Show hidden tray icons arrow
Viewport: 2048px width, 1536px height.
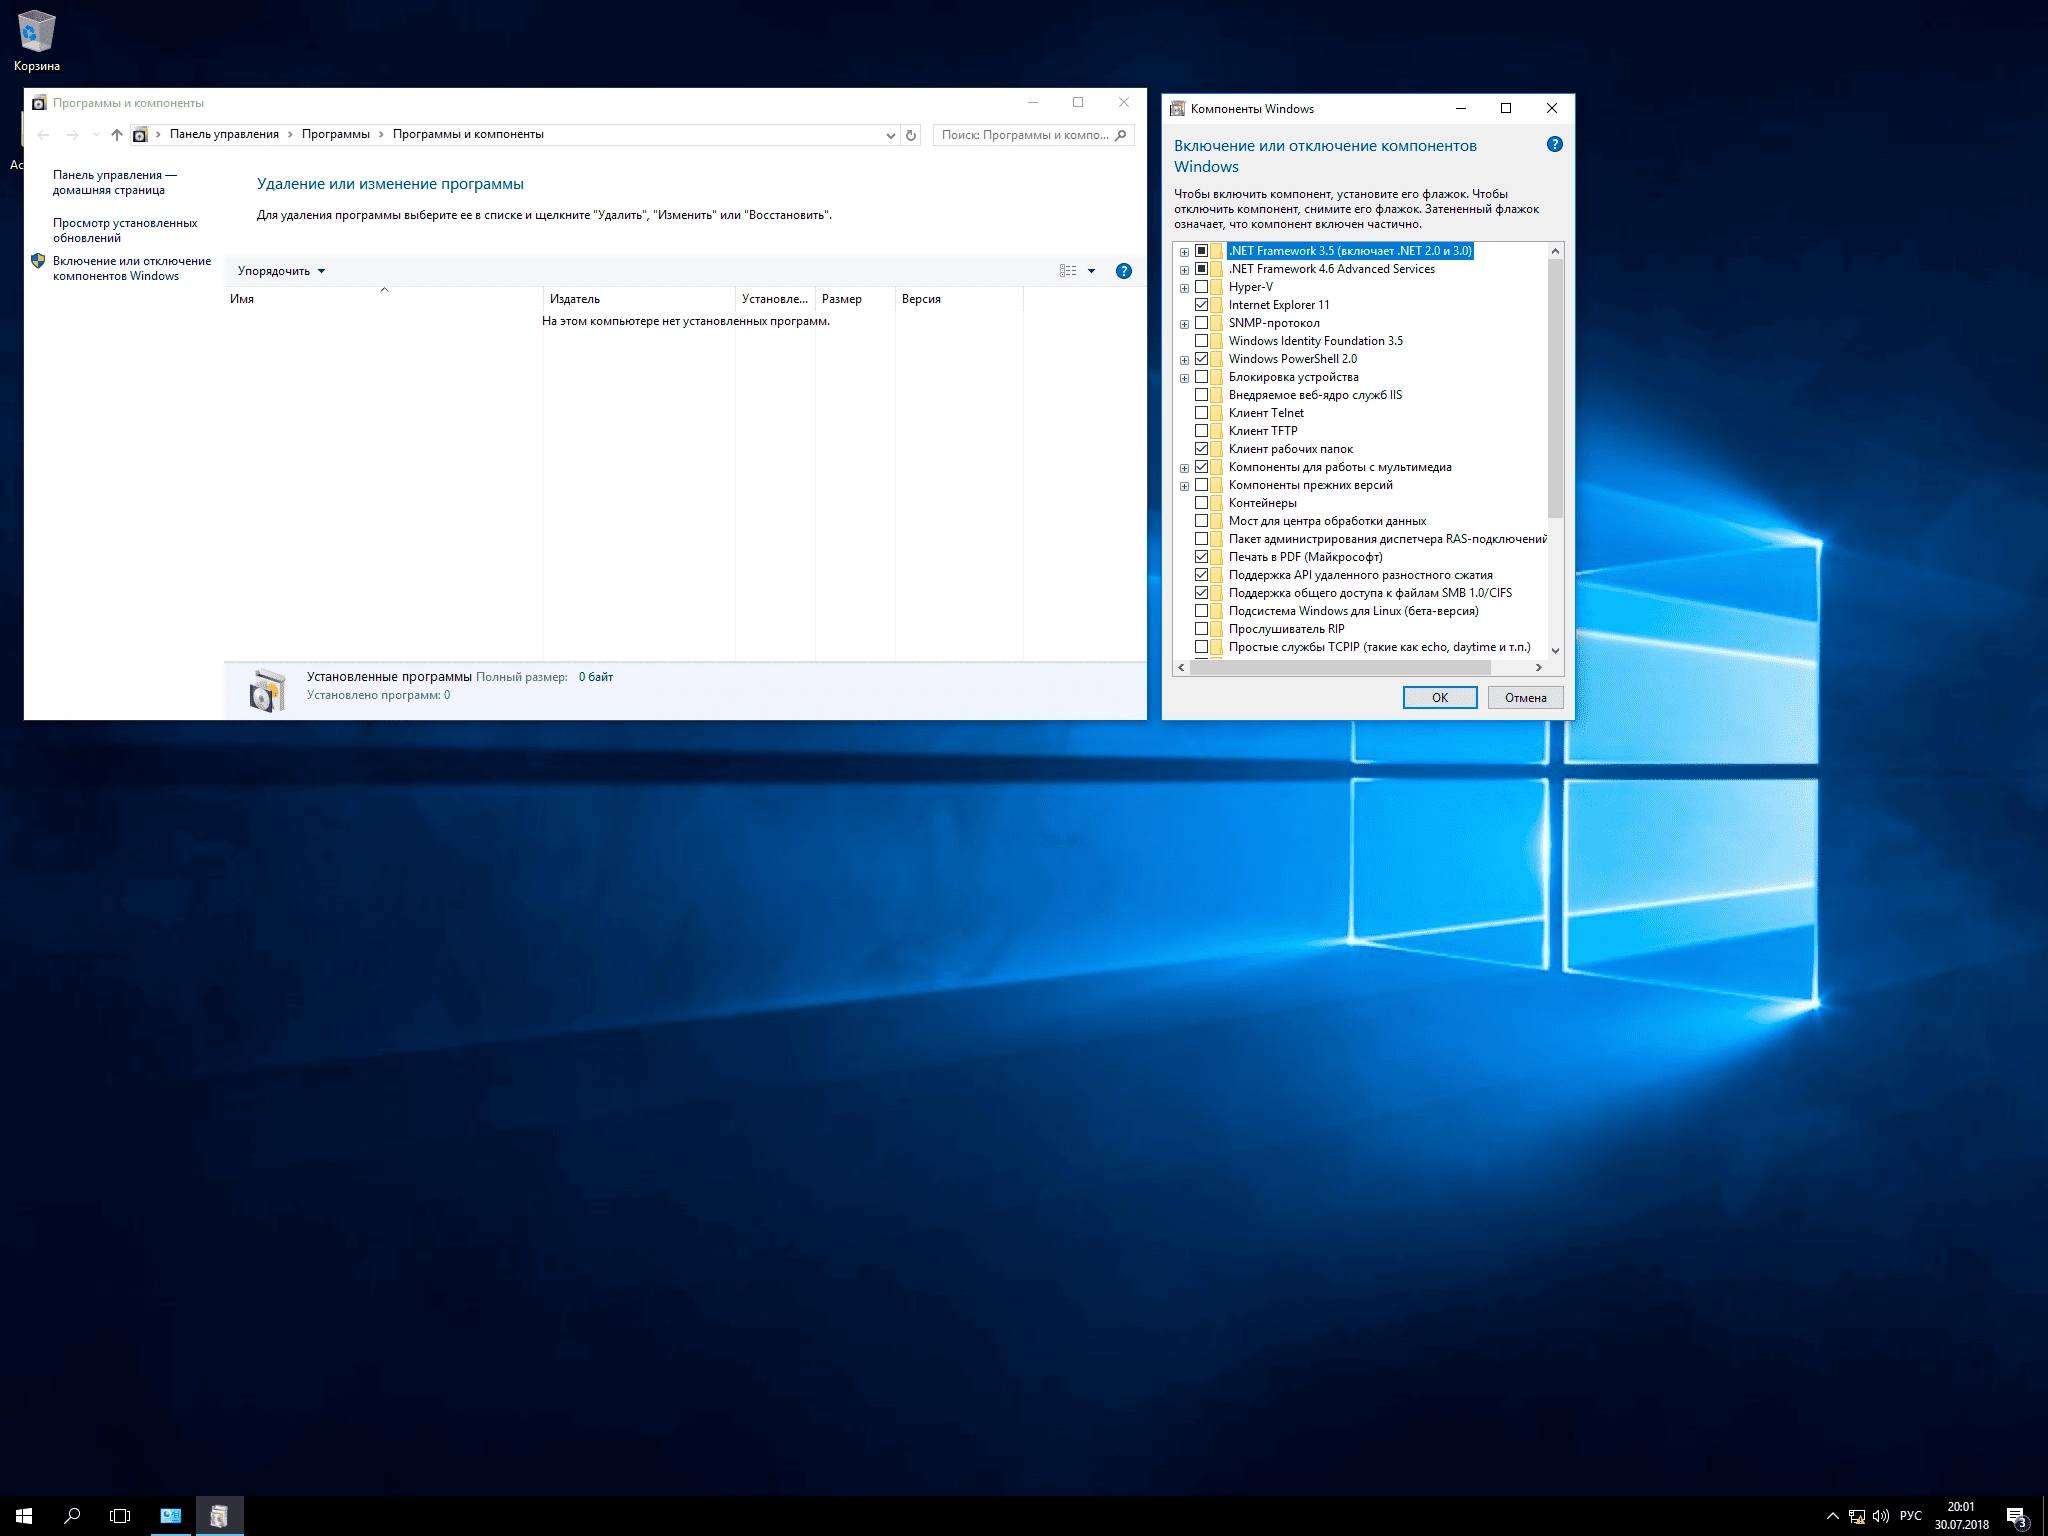click(x=1832, y=1516)
